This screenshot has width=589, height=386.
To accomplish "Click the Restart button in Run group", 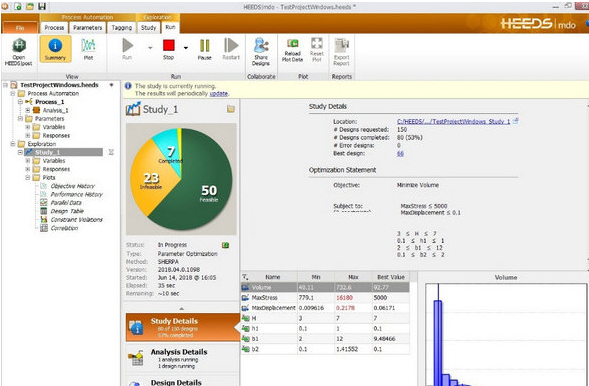I will 231,49.
